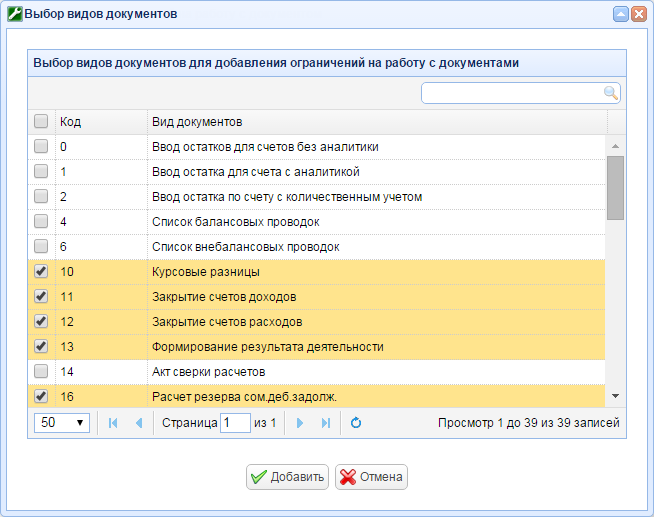Check the box for code 0
654x517 pixels.
(41, 146)
